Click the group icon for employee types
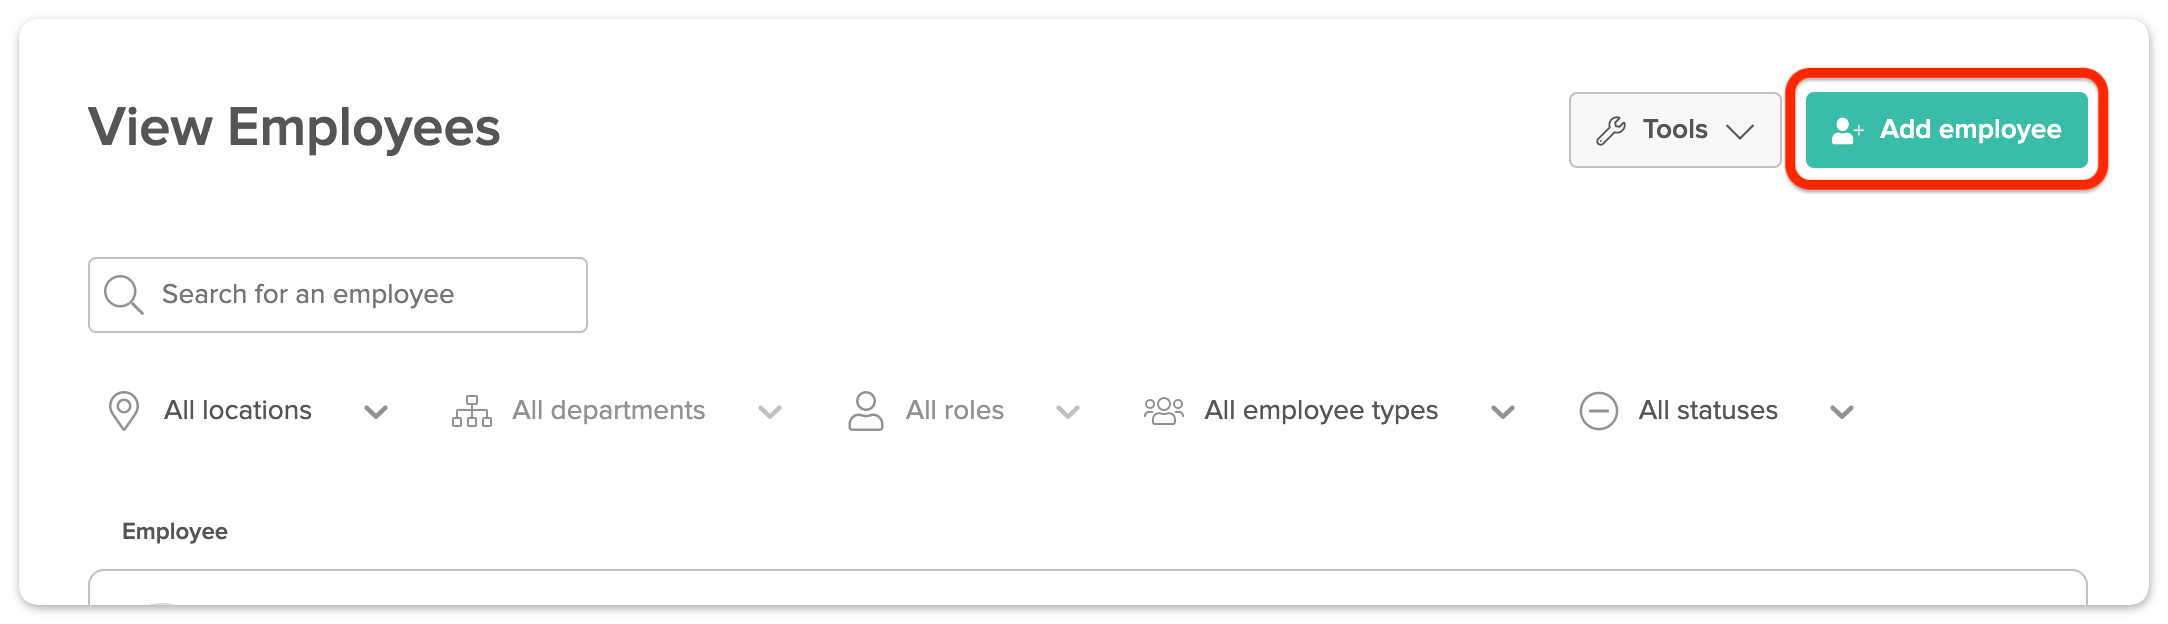 click(1163, 410)
